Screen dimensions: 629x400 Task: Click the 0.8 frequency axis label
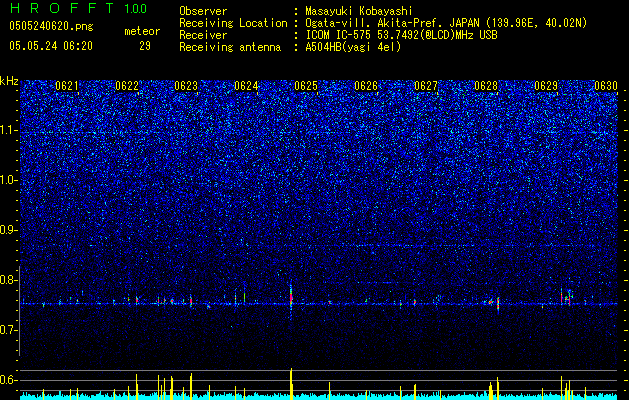[x=8, y=280]
